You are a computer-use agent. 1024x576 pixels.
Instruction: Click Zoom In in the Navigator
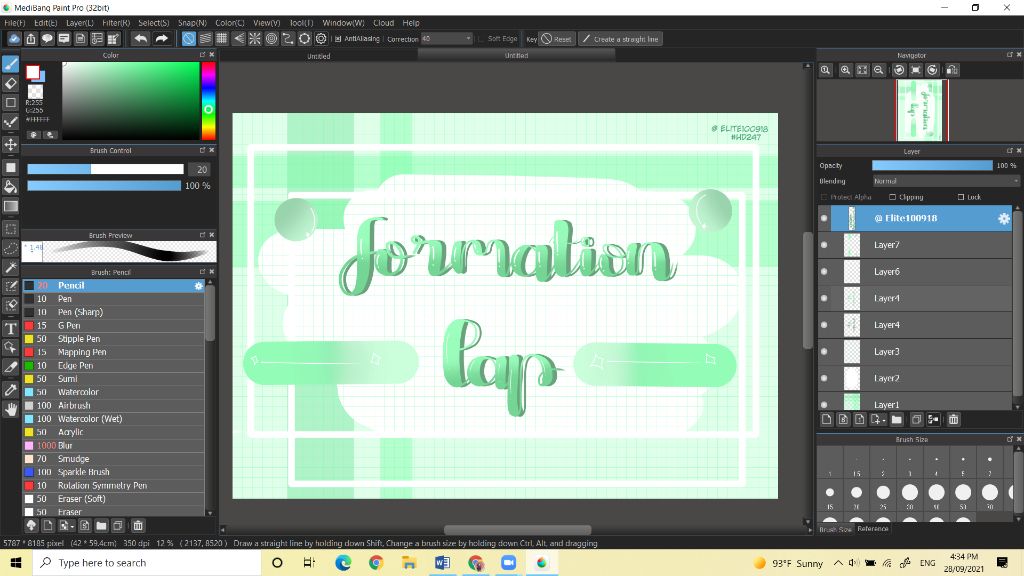845,70
